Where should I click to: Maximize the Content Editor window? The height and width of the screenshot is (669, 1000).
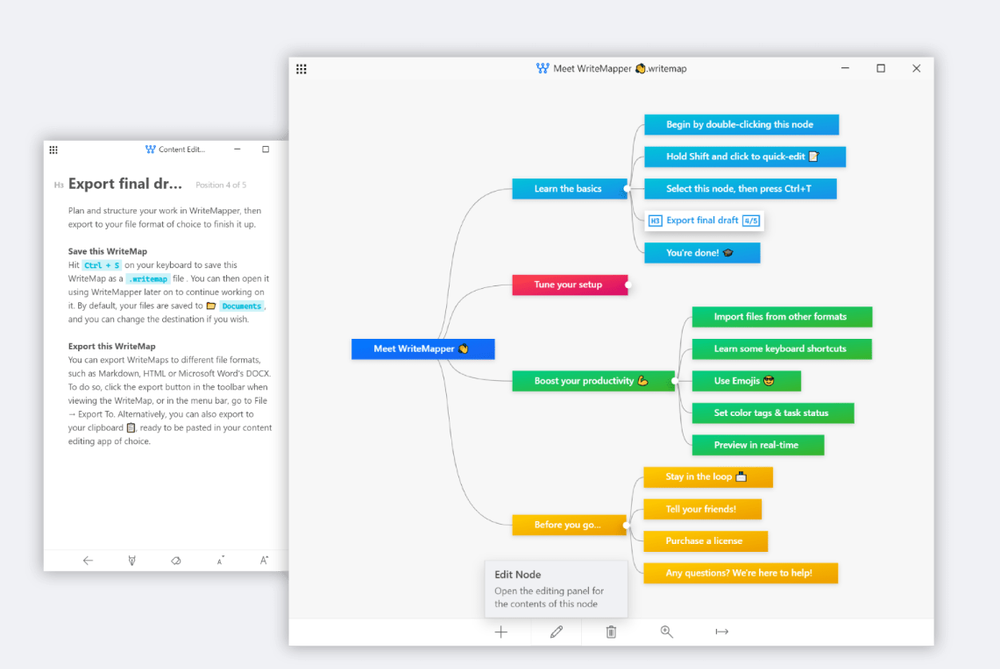[x=265, y=149]
